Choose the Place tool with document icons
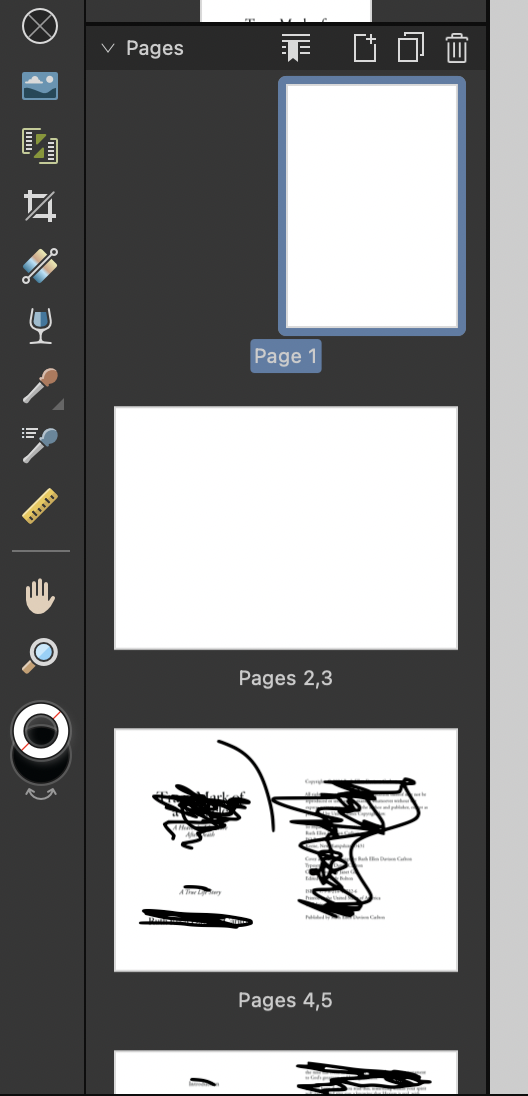The height and width of the screenshot is (1096, 528). (40, 146)
